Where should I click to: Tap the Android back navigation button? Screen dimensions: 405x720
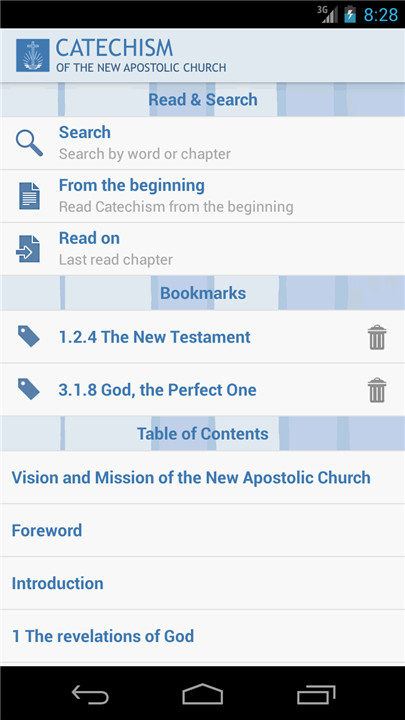click(x=90, y=694)
